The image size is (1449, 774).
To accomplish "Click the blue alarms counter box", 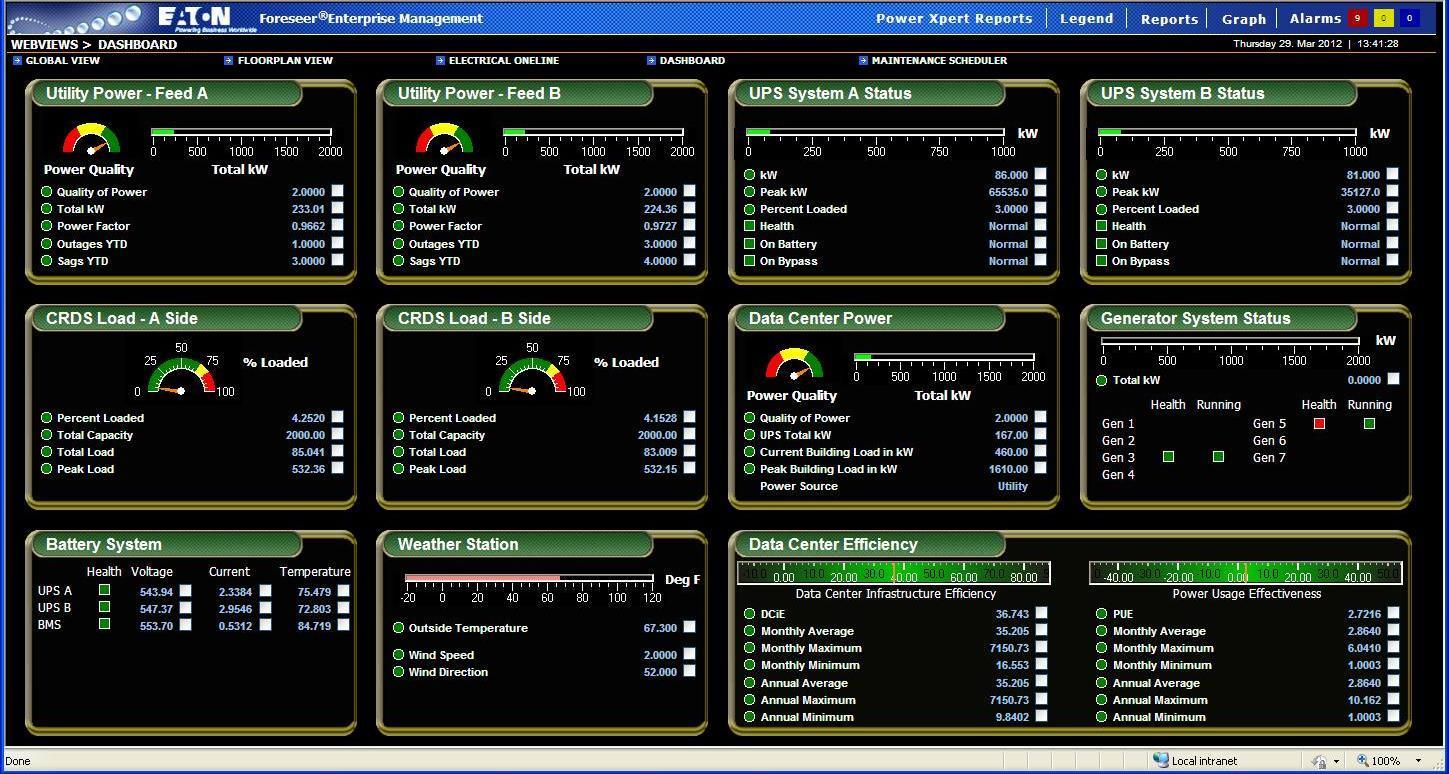I will click(x=1409, y=18).
